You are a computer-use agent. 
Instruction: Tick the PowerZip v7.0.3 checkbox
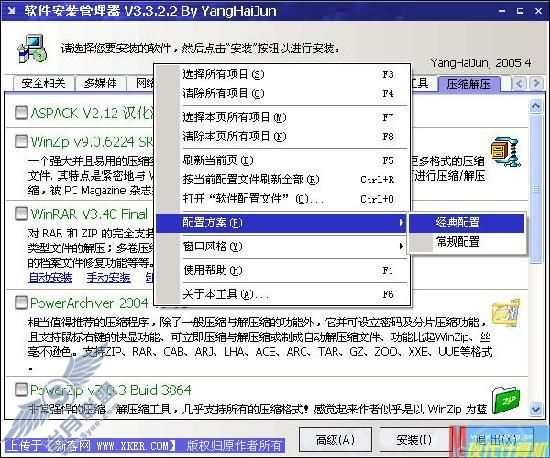[21, 389]
